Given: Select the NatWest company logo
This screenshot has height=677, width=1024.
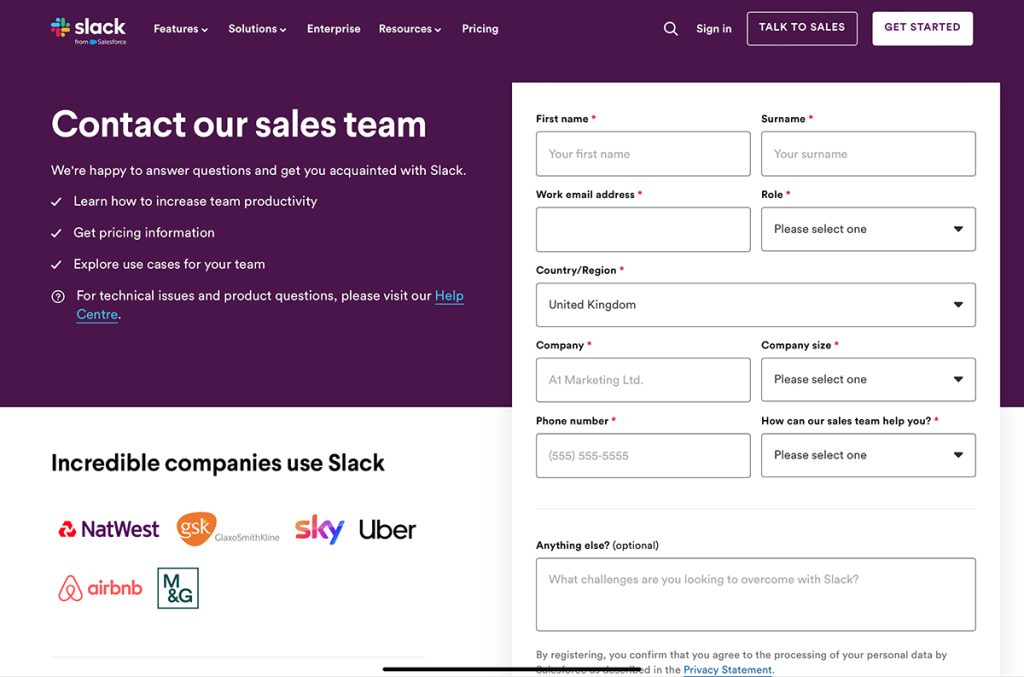Looking at the screenshot, I should [108, 529].
